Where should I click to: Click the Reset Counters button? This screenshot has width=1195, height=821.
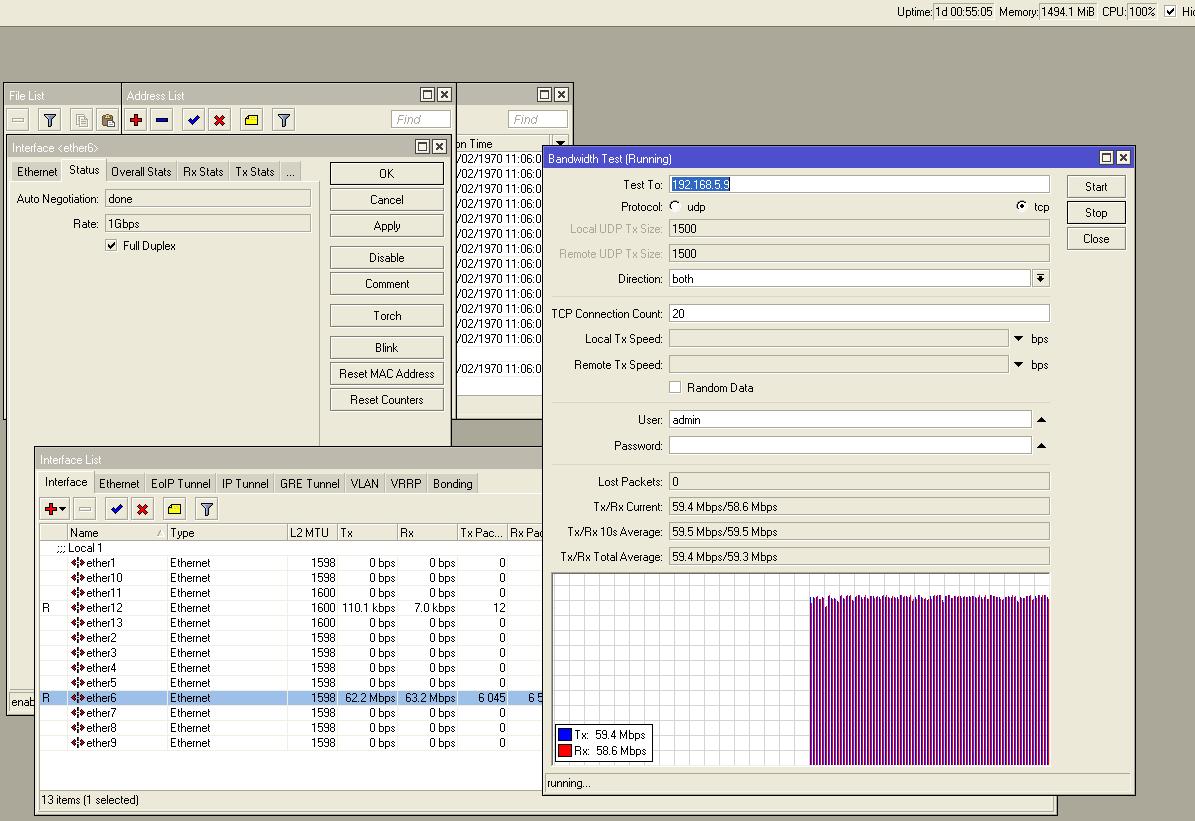386,399
